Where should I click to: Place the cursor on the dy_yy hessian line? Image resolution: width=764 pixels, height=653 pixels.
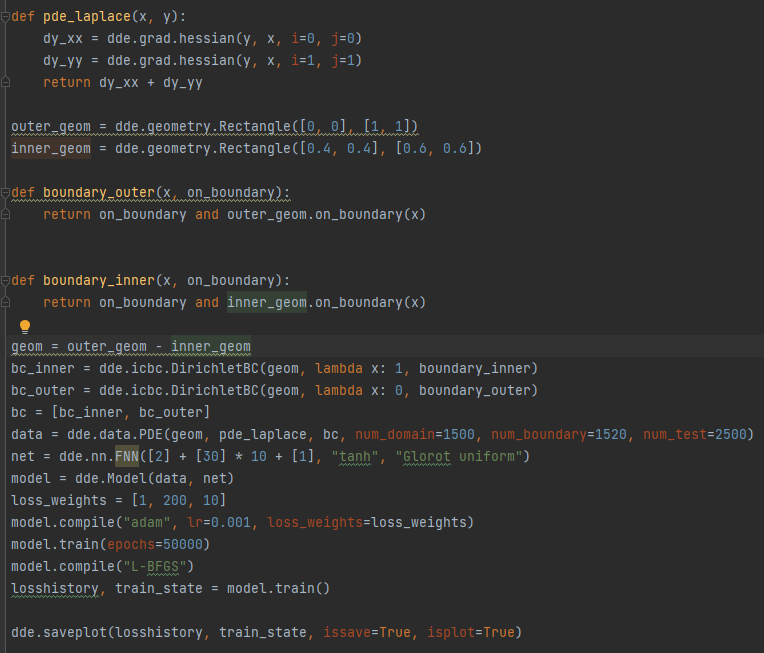[202, 60]
